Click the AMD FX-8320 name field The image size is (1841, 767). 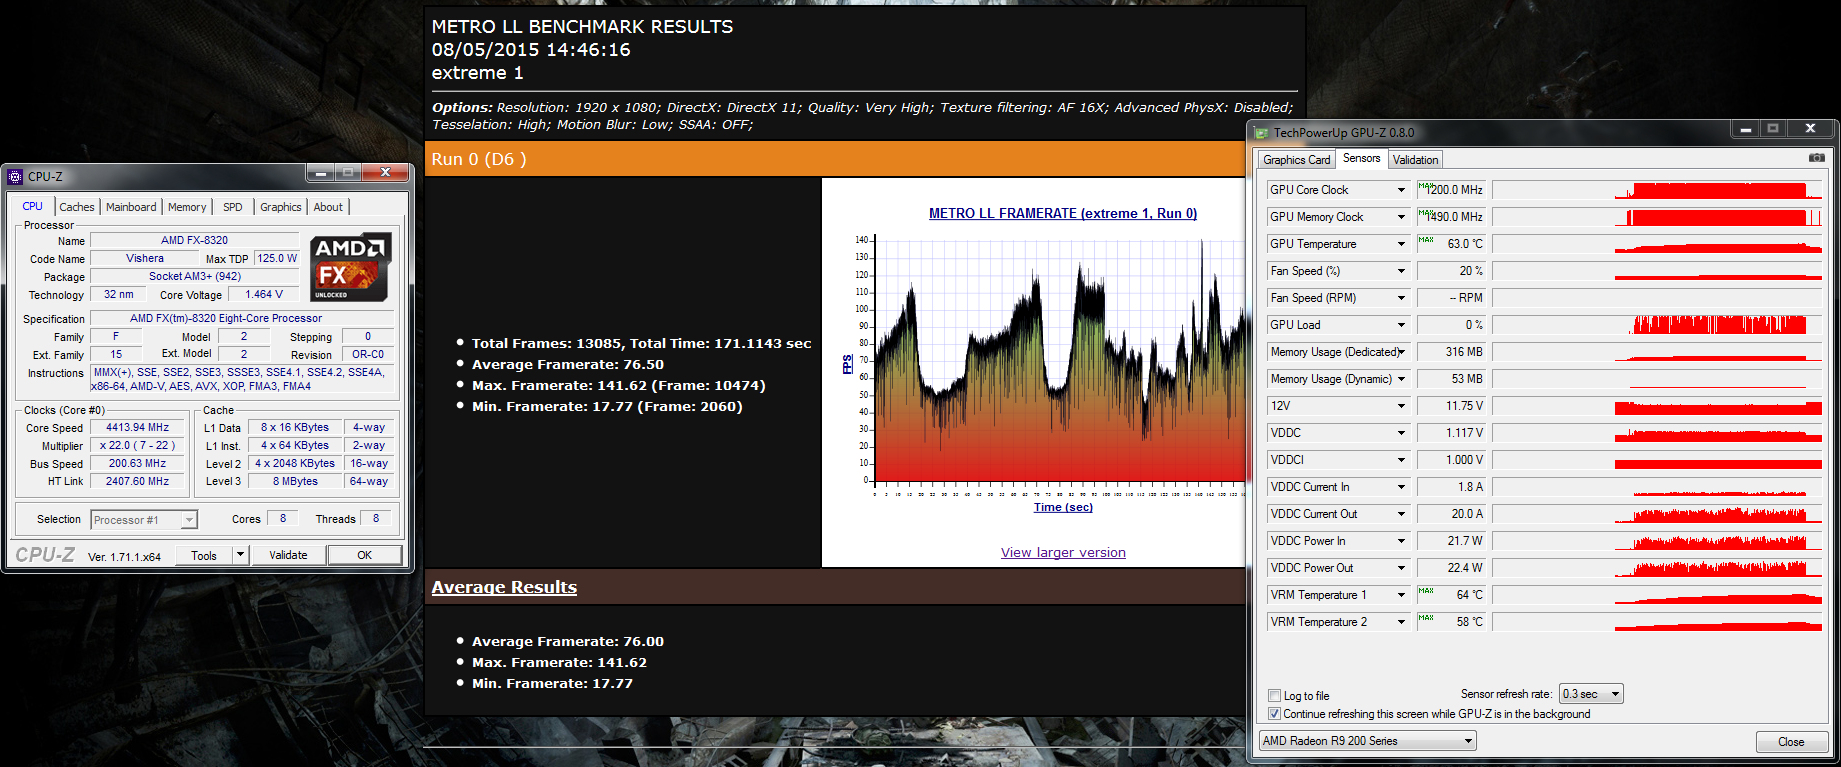click(x=194, y=241)
